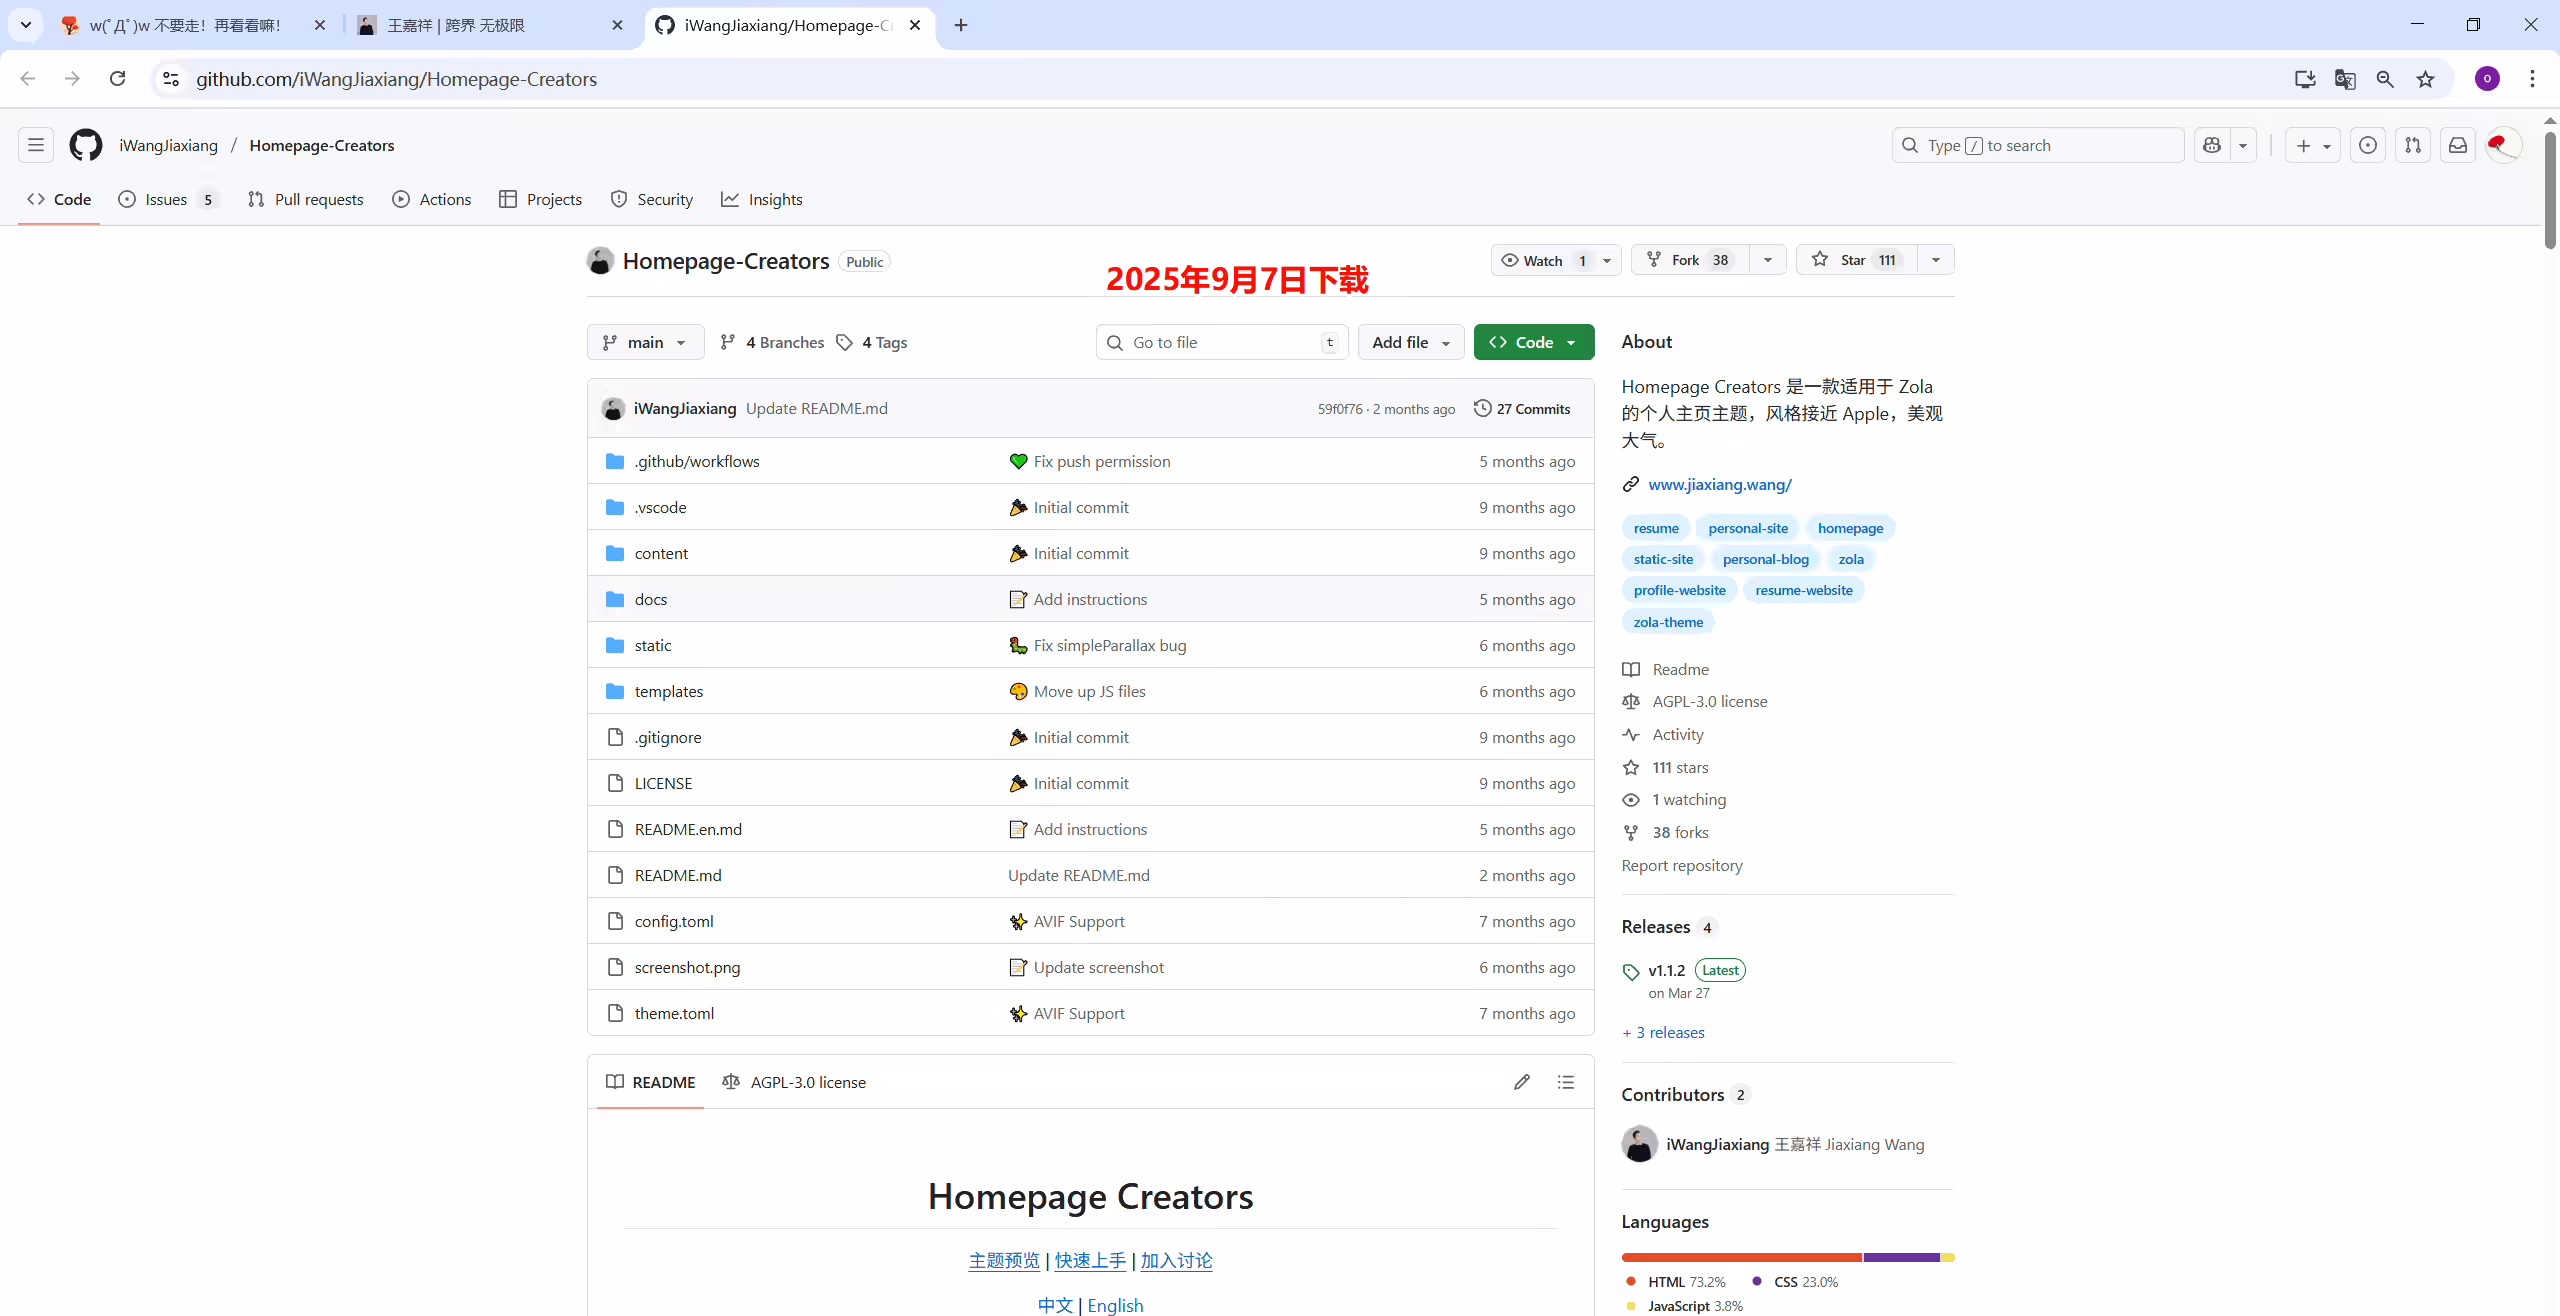Viewport: 2560px width, 1316px height.
Task: Click the CSS purple segment of language bar
Action: click(1901, 1257)
